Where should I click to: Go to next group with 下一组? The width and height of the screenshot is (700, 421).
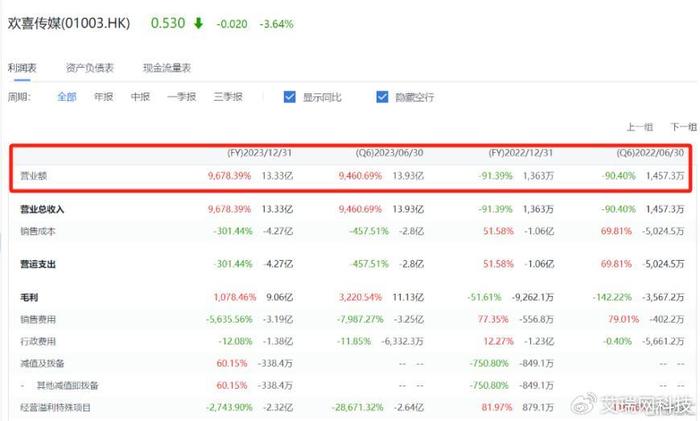(x=683, y=127)
